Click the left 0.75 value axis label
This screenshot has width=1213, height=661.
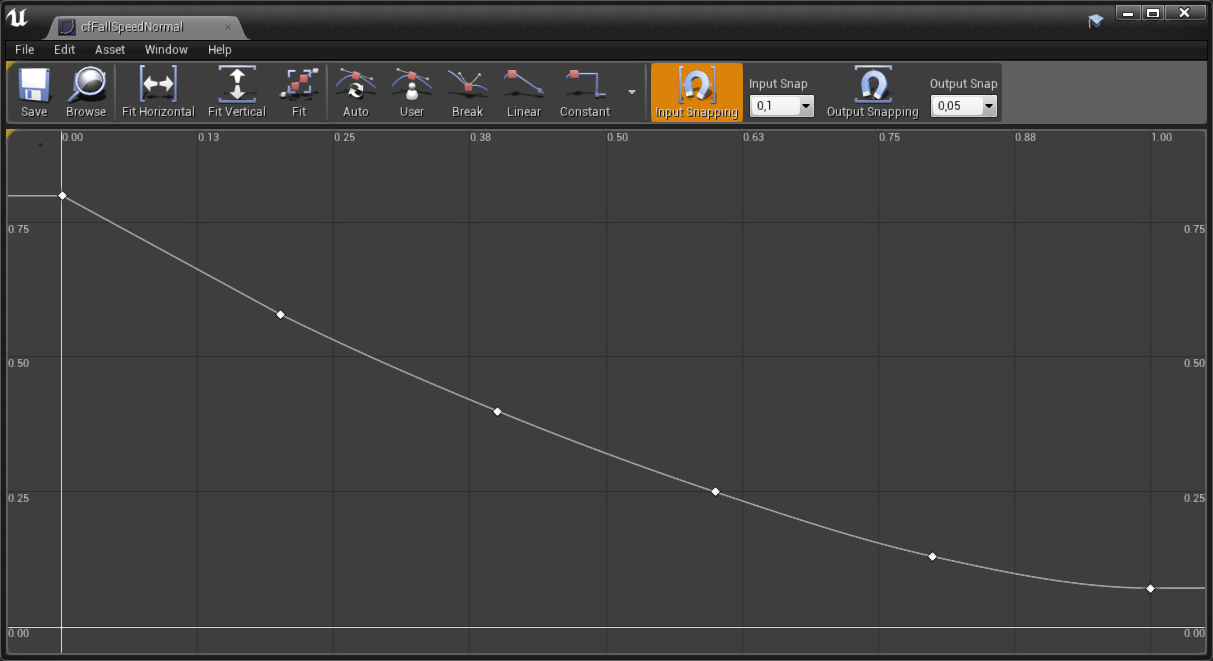tap(18, 229)
